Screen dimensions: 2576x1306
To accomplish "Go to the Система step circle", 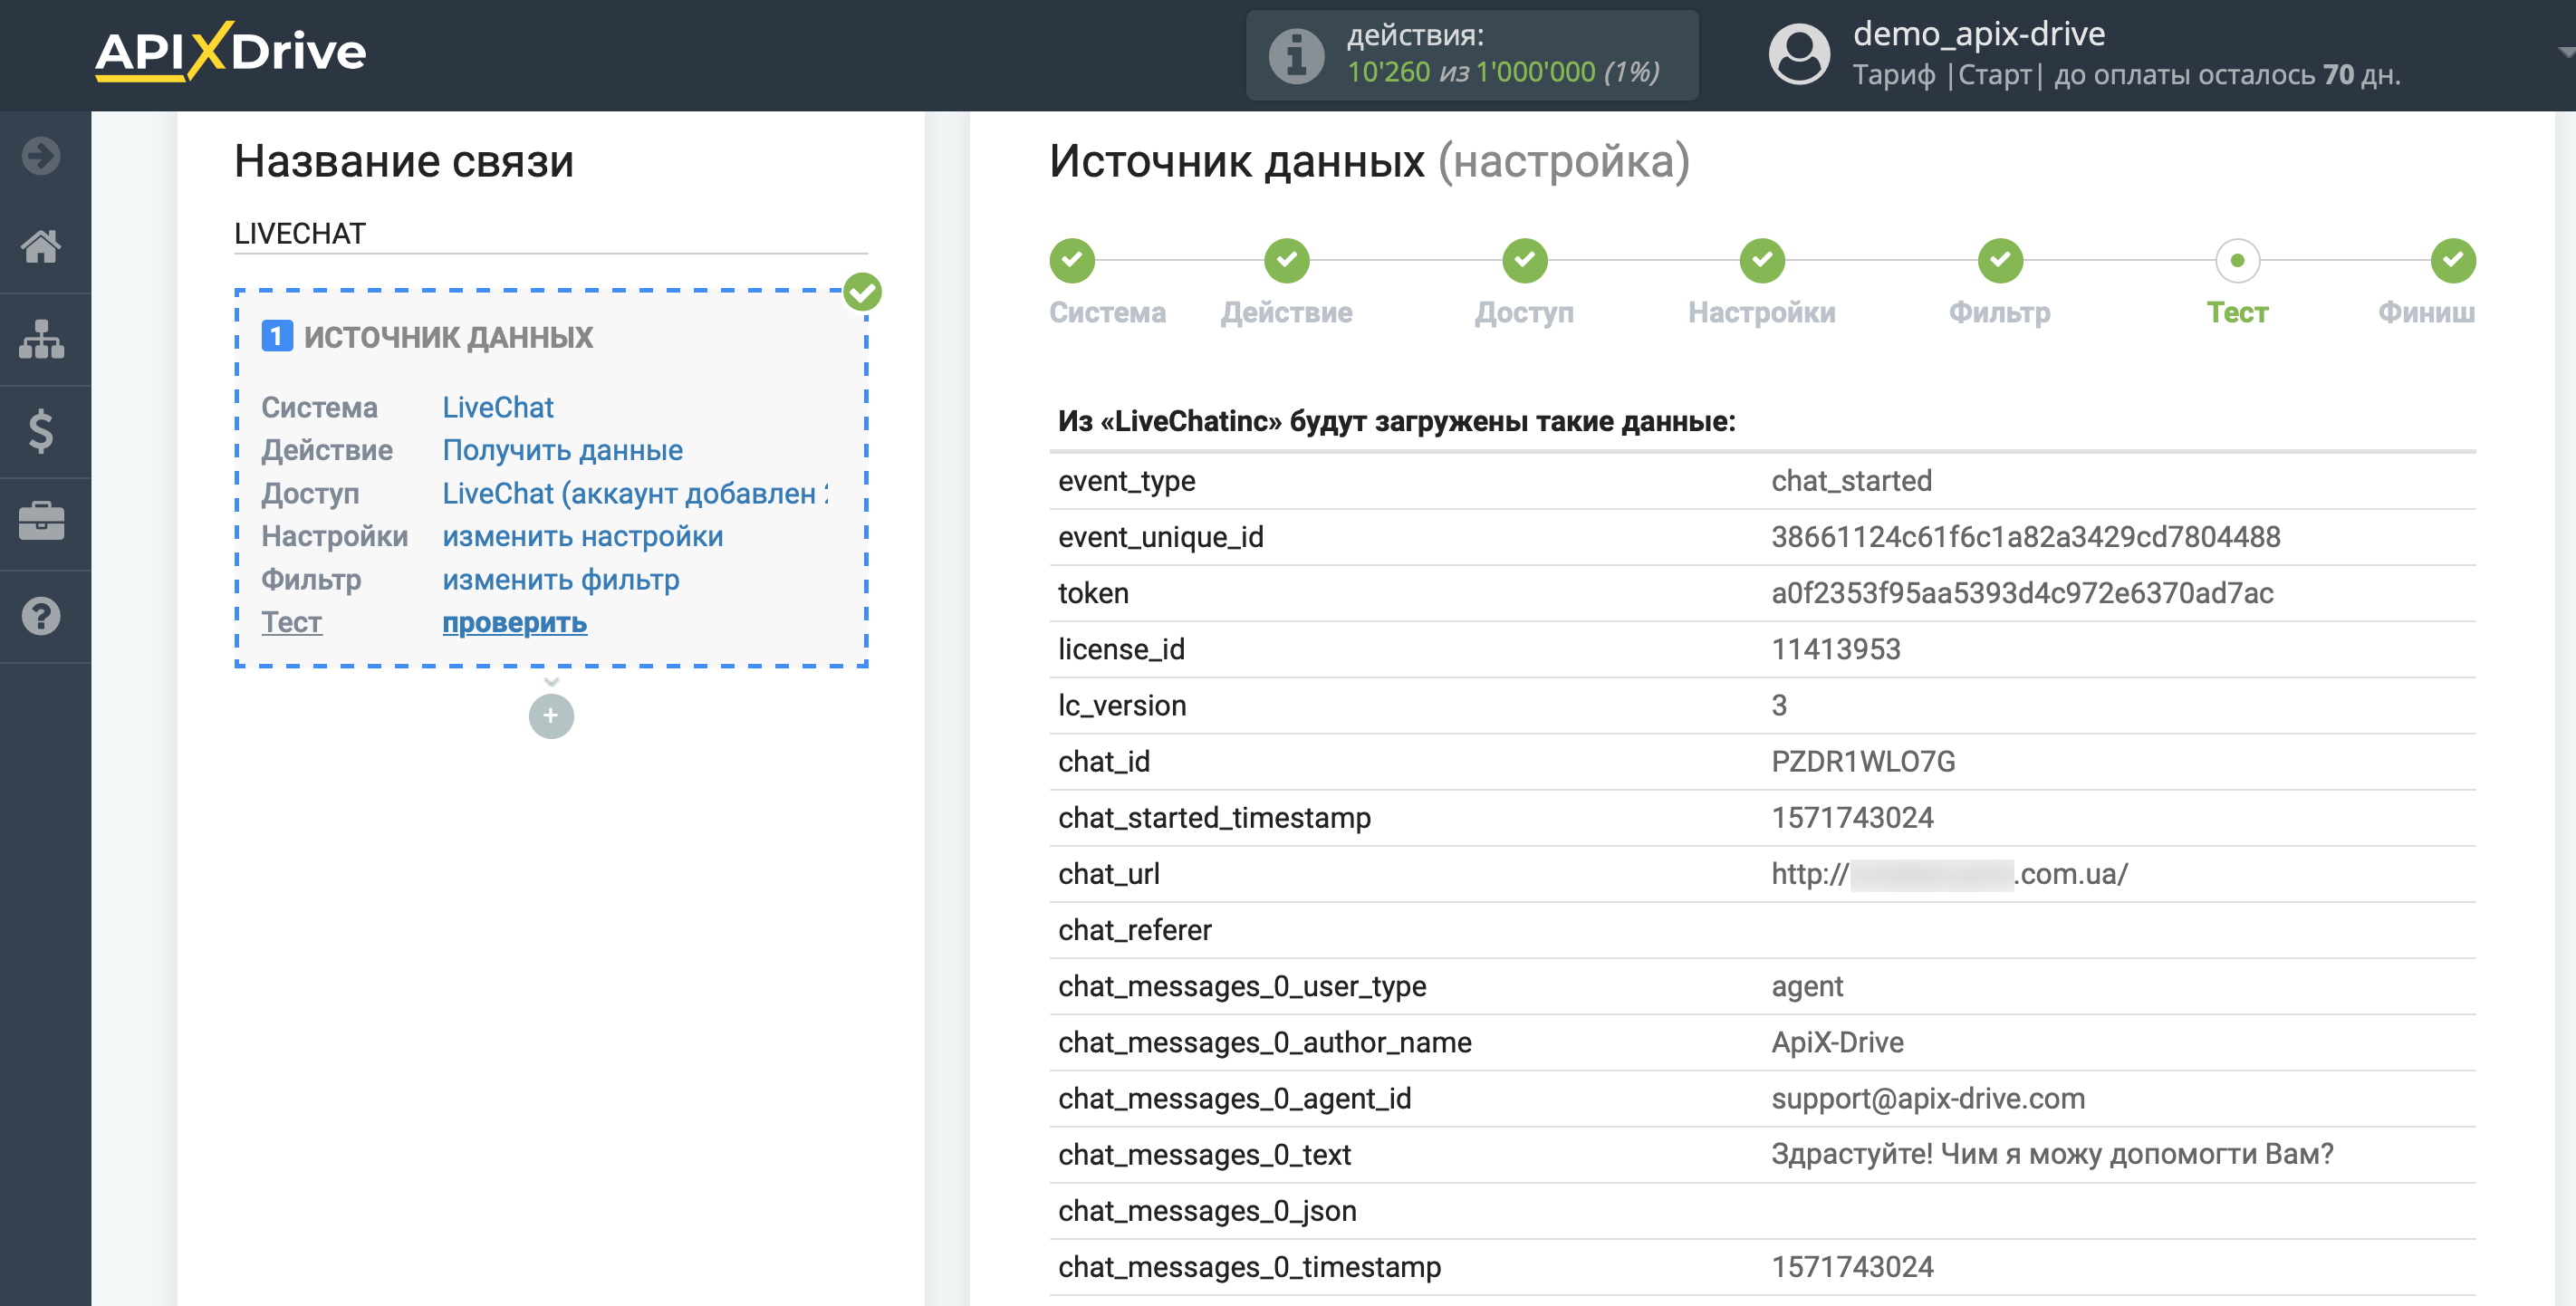I will click(1072, 261).
